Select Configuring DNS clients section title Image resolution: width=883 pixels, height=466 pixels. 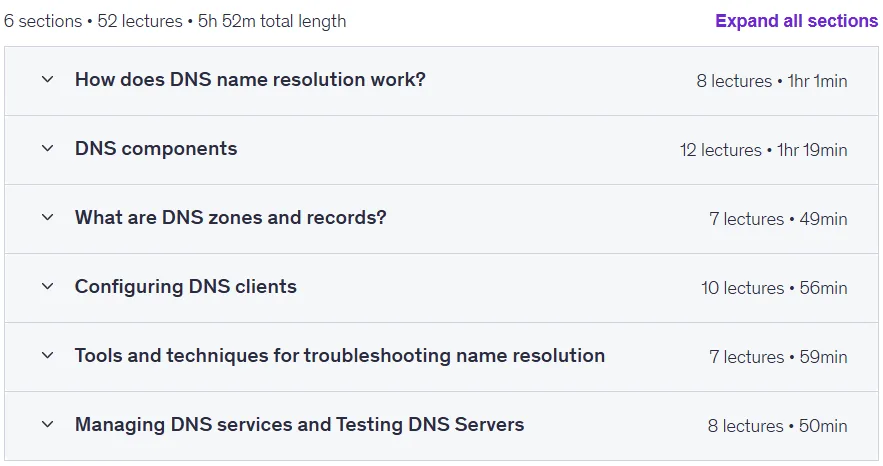click(x=186, y=286)
